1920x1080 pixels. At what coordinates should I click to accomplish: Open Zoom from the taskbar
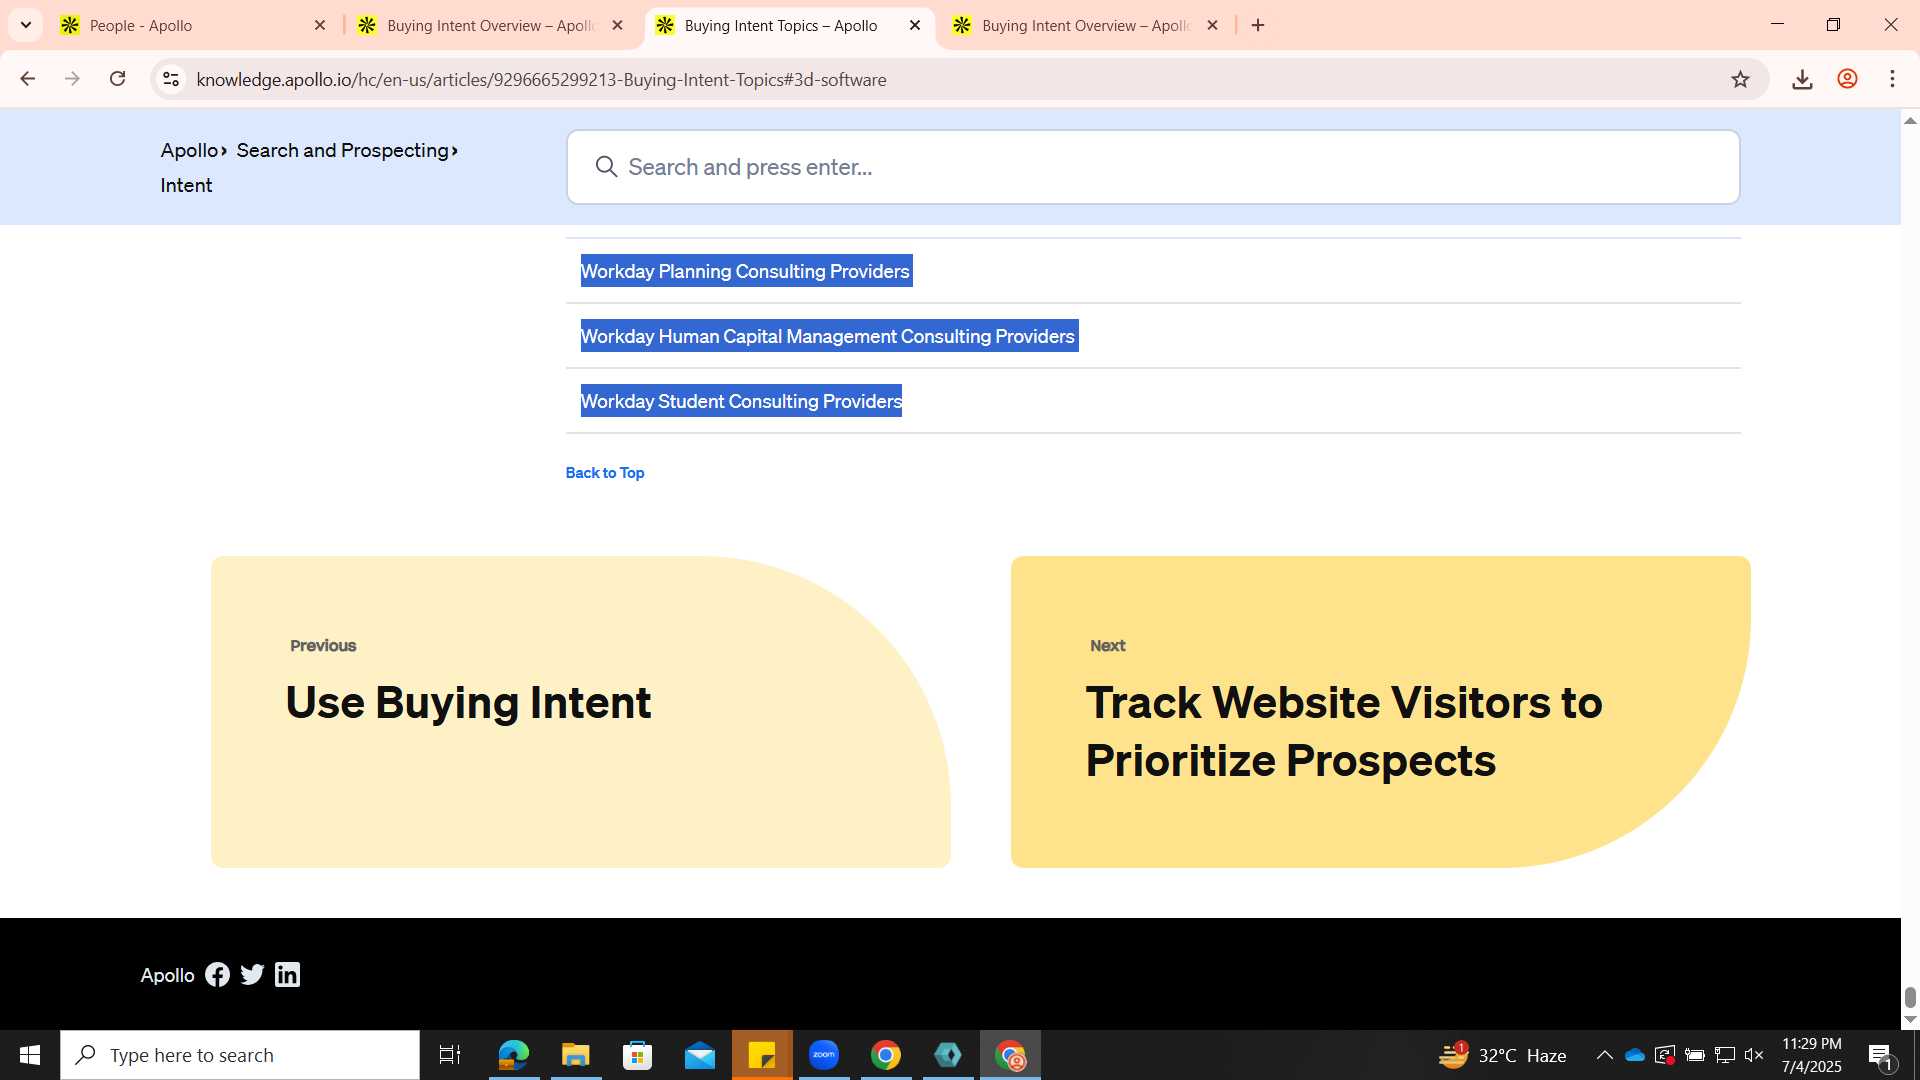(x=824, y=1055)
